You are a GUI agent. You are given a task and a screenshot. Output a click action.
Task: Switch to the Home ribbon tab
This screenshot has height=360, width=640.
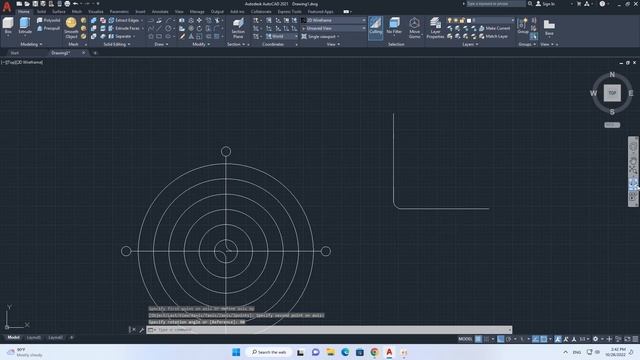(x=24, y=12)
